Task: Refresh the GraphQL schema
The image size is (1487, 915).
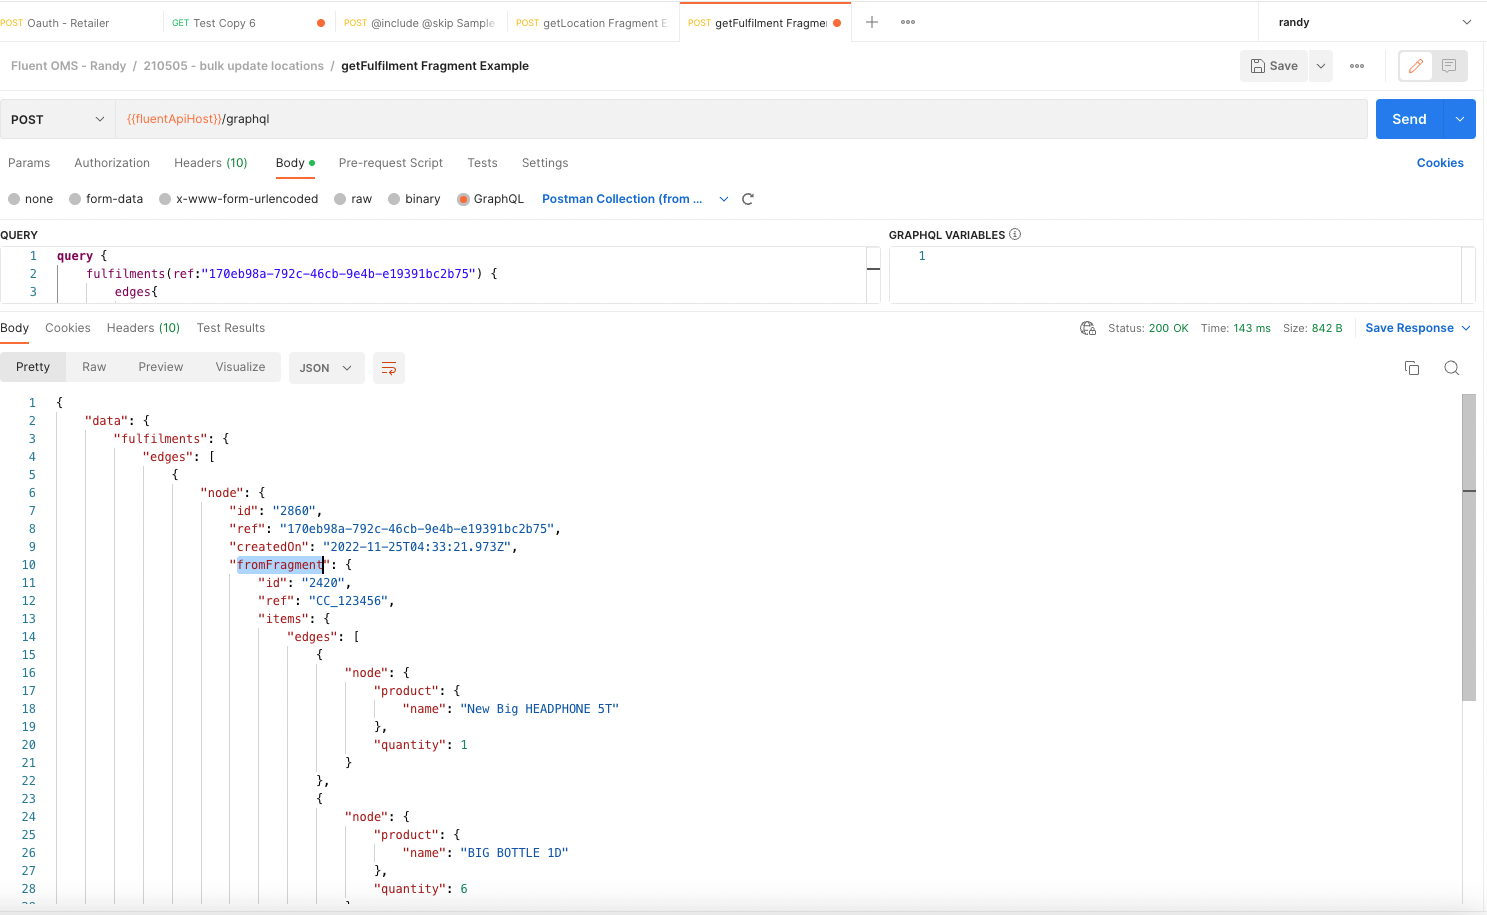Action: click(748, 199)
